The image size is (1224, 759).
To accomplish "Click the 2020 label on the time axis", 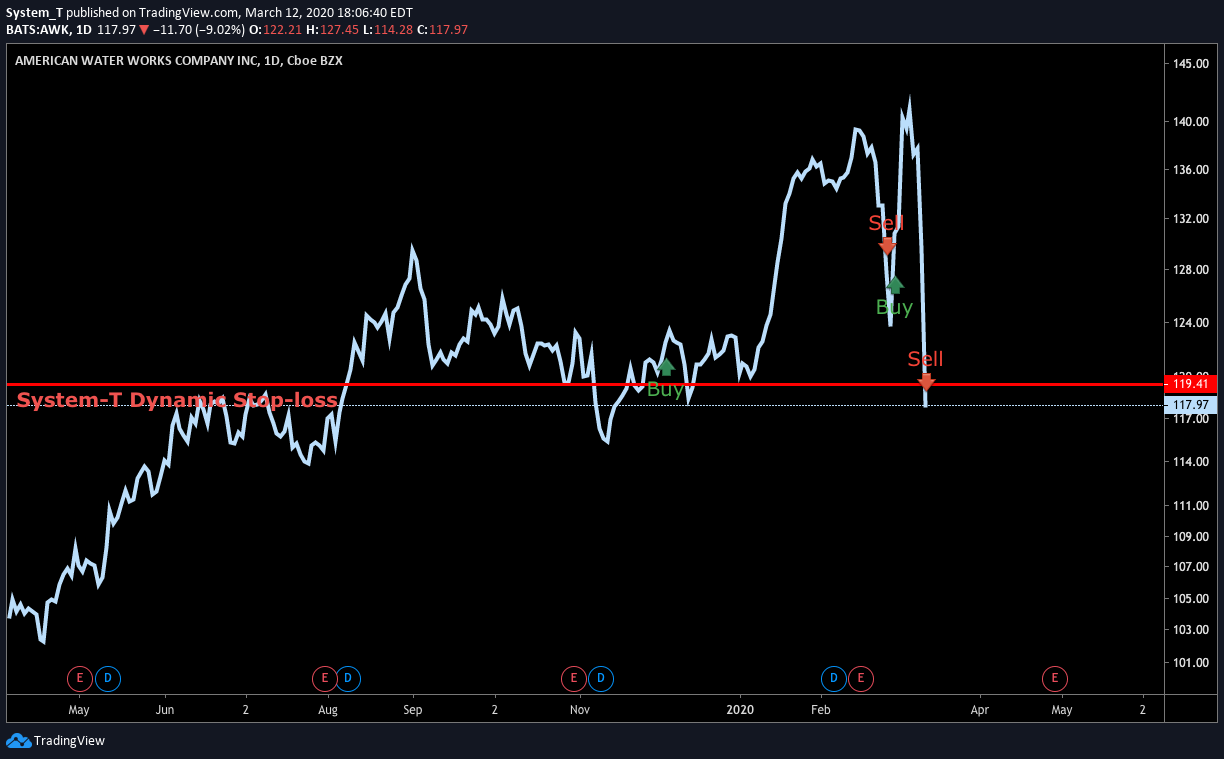I will click(x=741, y=710).
